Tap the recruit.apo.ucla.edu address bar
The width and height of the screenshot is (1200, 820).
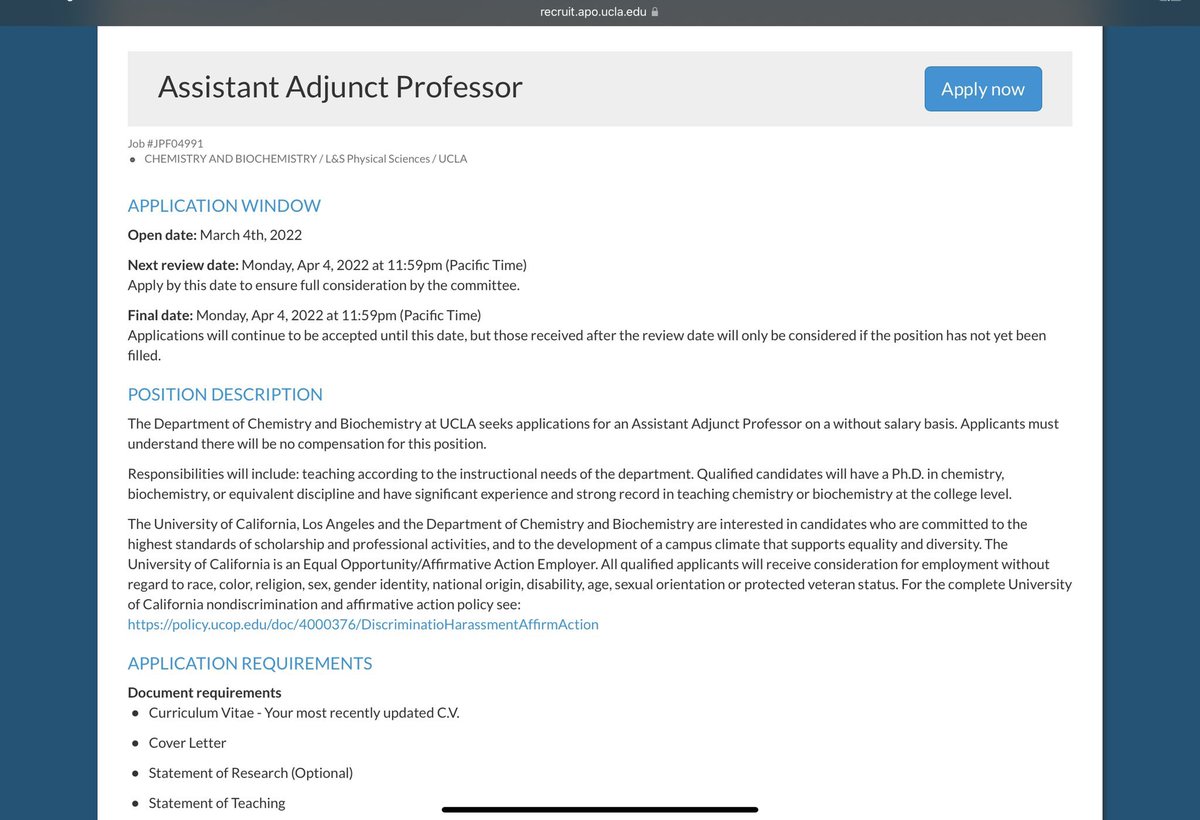pos(600,12)
